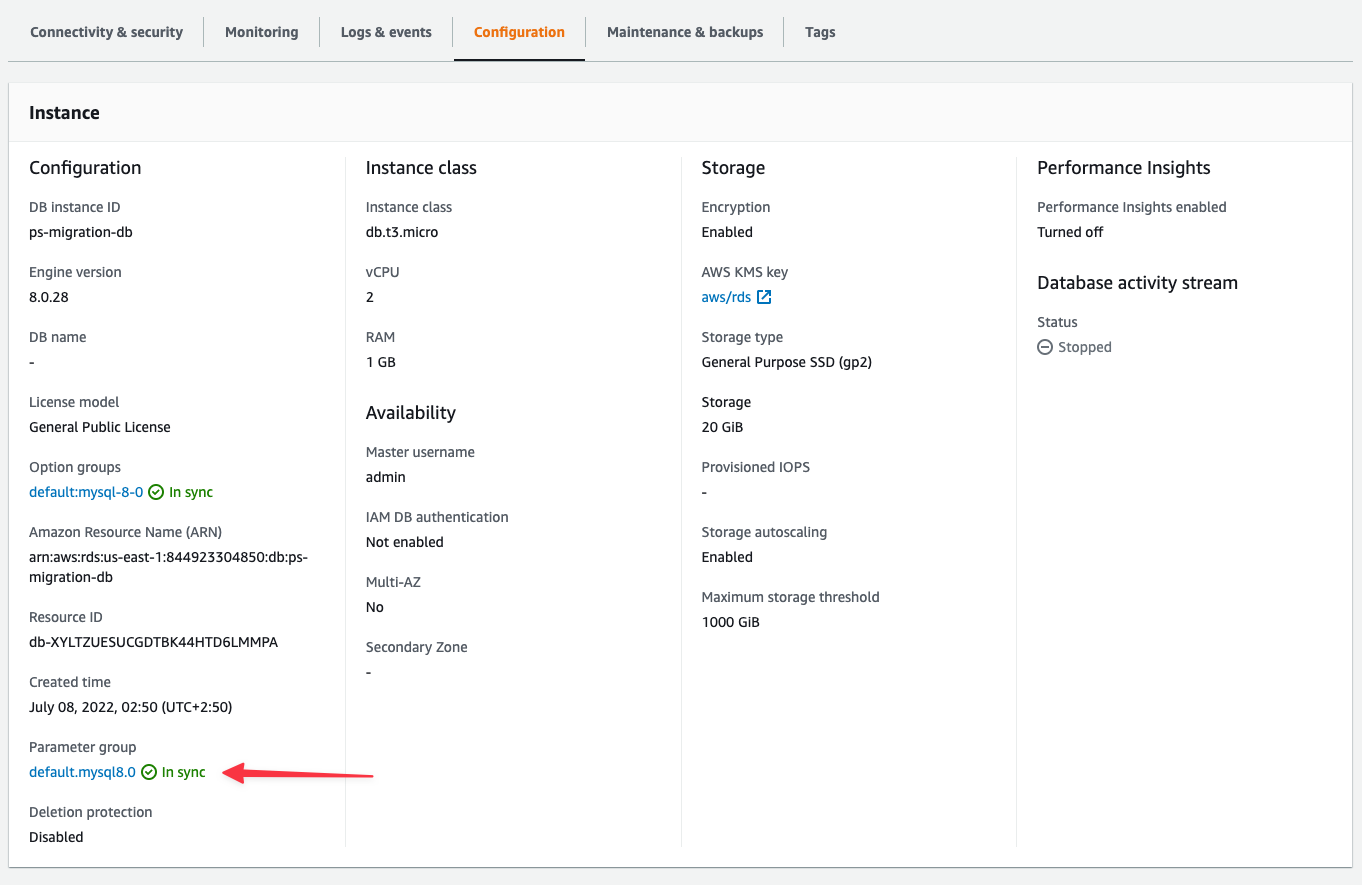Click the external link icon beside aws/rds
This screenshot has height=885, width=1362.
tap(764, 296)
